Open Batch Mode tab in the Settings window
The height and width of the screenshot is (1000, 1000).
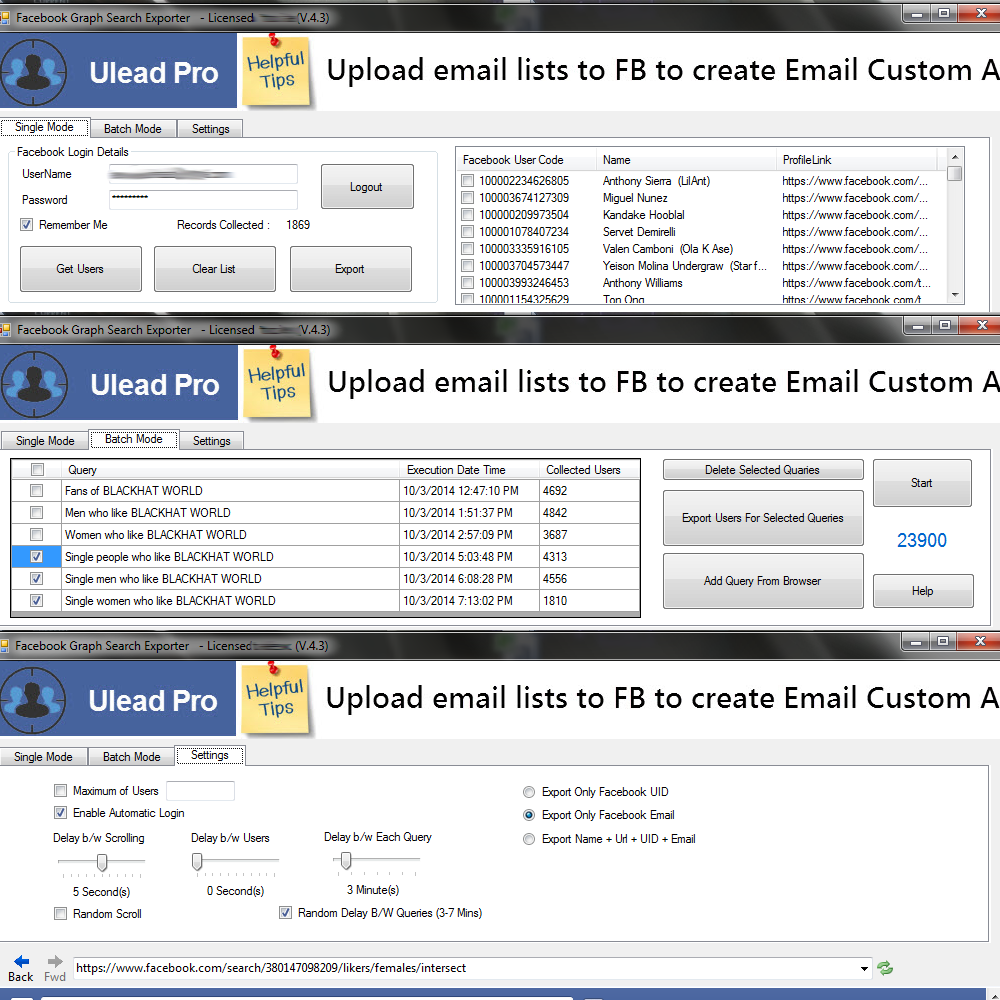[131, 756]
